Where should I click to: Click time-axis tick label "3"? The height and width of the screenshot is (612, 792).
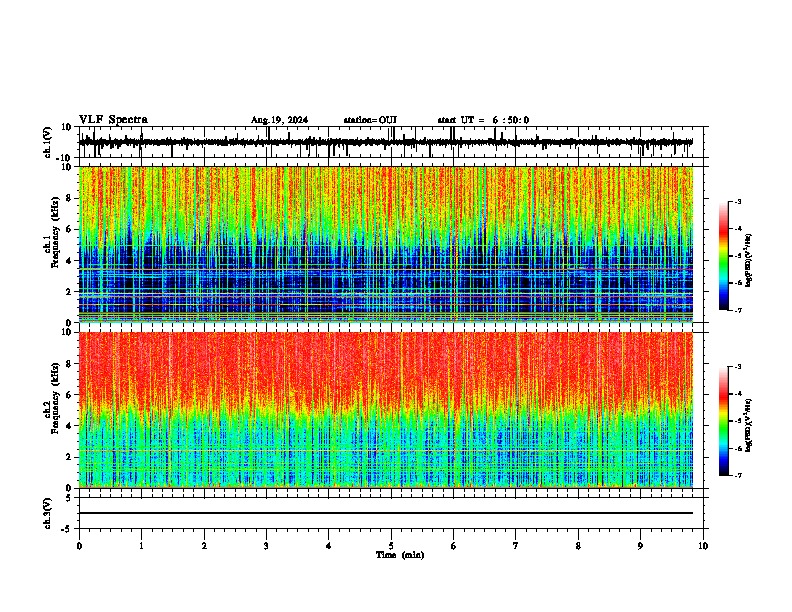(267, 546)
